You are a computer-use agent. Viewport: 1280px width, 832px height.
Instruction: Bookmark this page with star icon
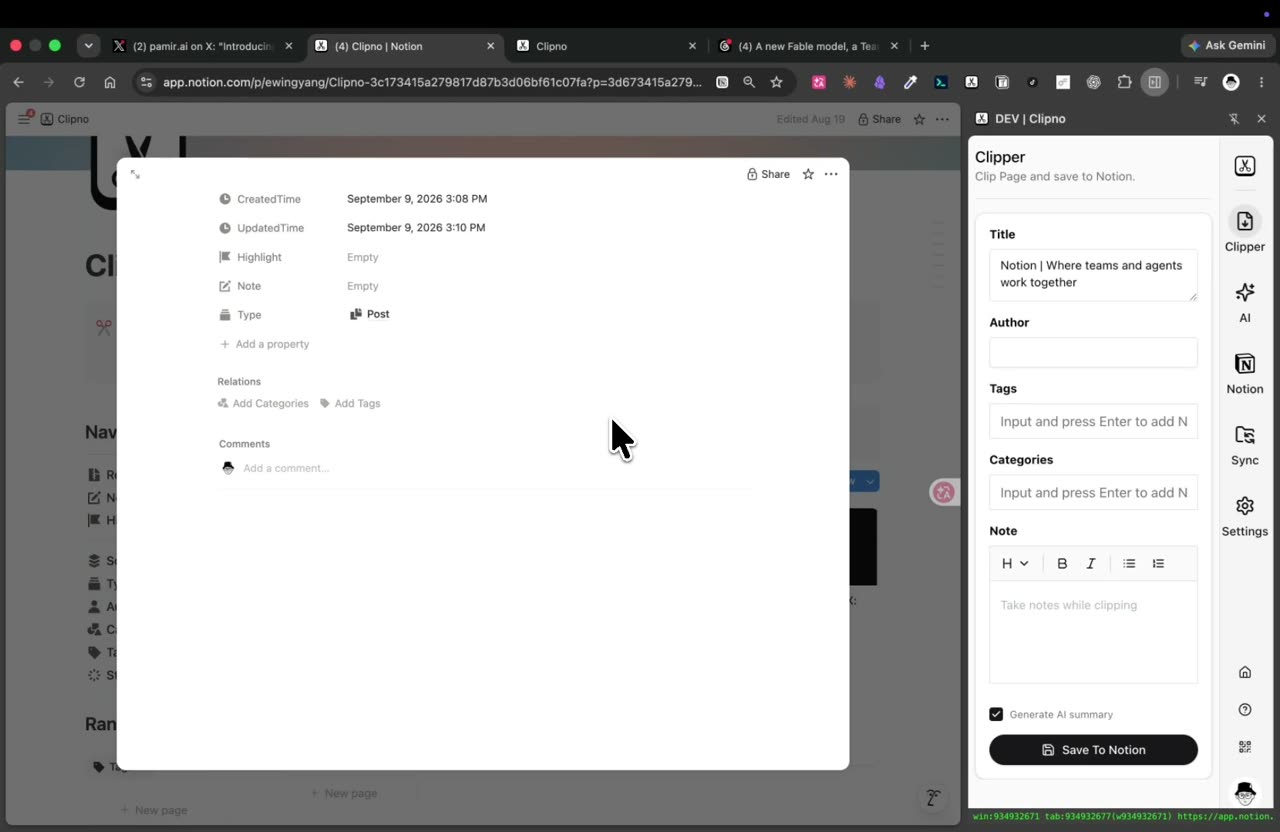(776, 82)
